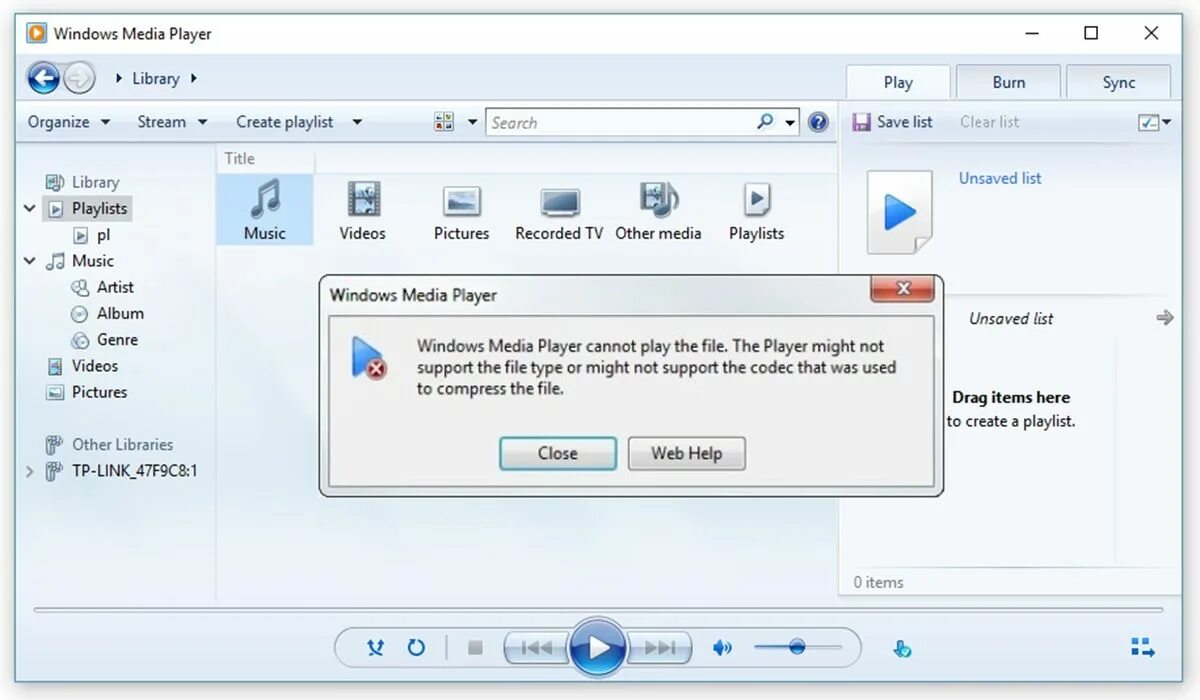Toggle repeat in playback controls
Viewport: 1200px width, 700px height.
[416, 648]
